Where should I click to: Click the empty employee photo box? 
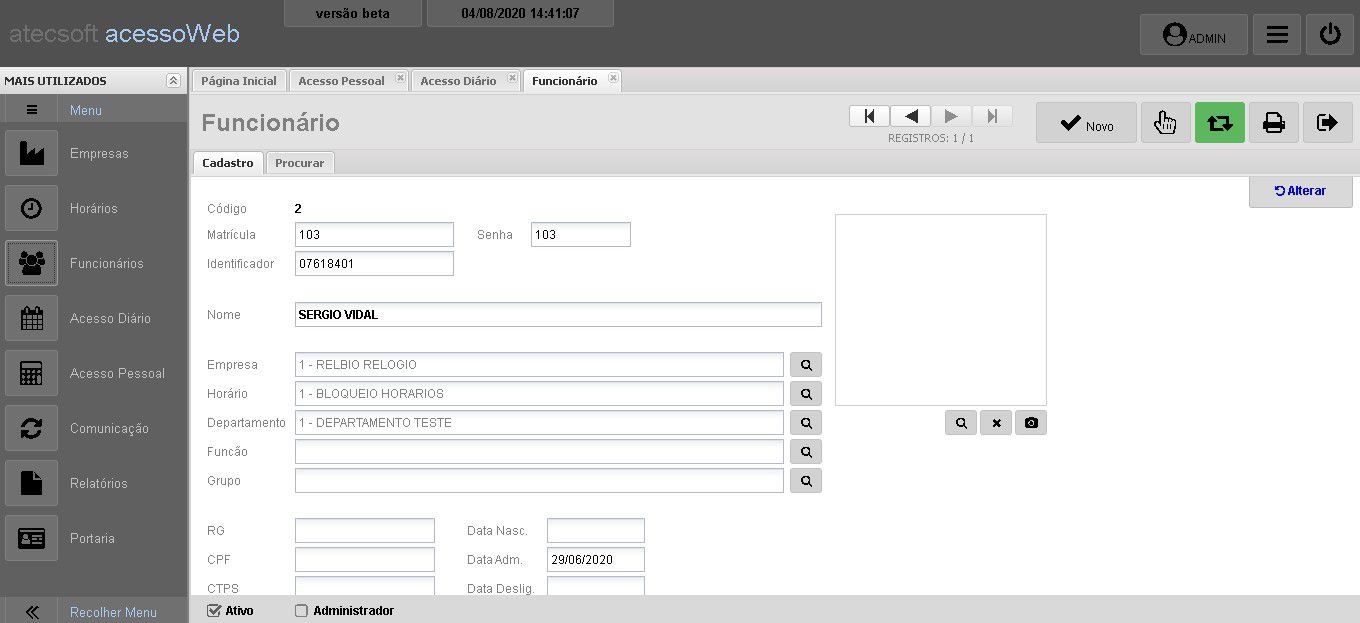(941, 310)
